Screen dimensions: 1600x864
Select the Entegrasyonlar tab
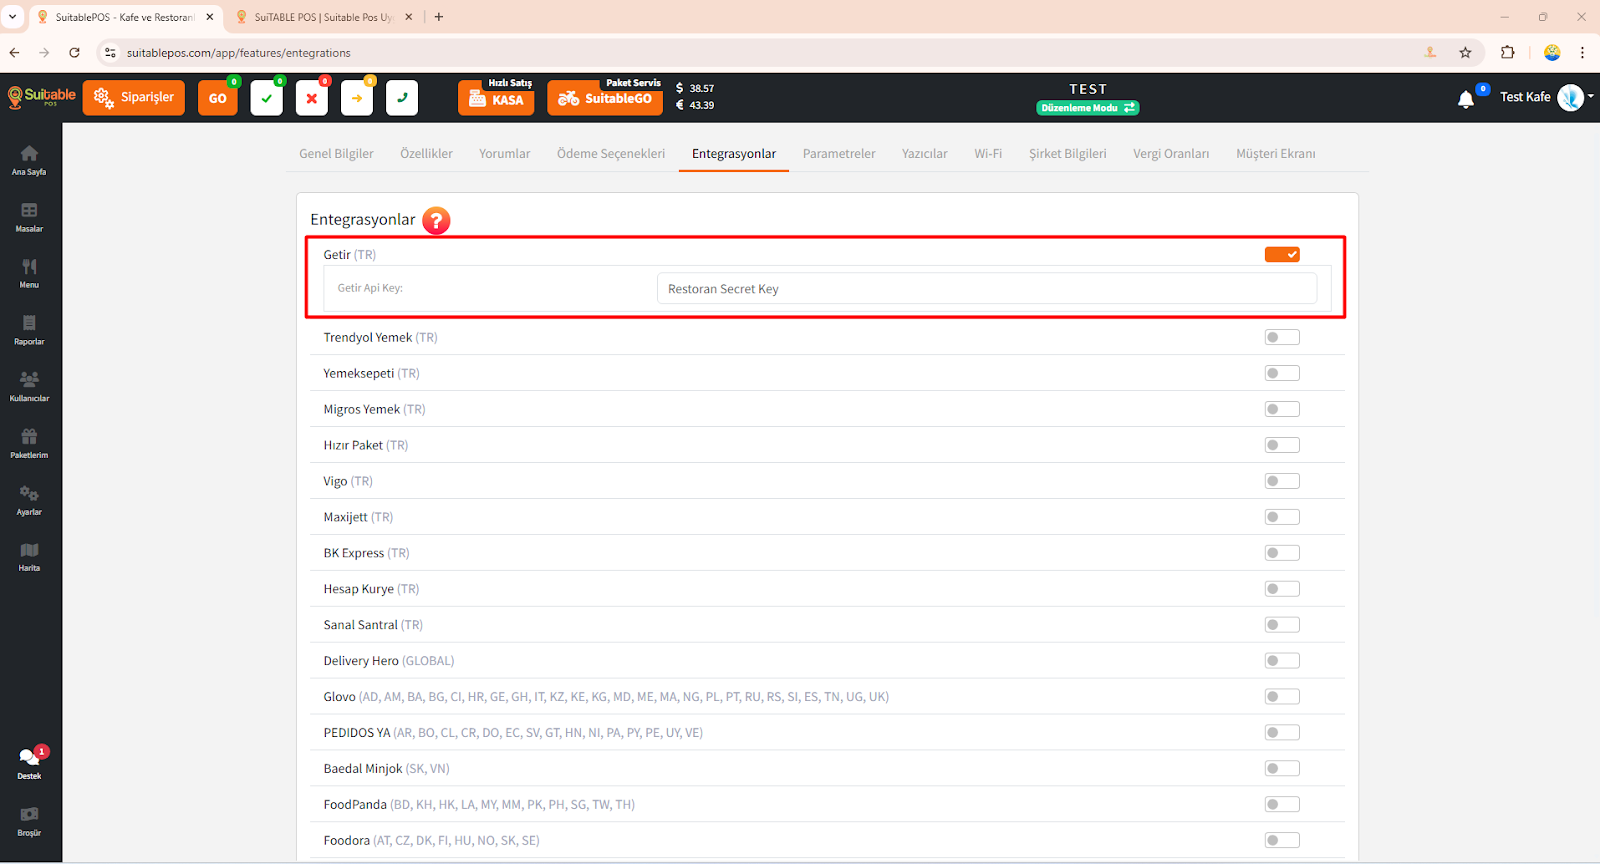coord(734,154)
